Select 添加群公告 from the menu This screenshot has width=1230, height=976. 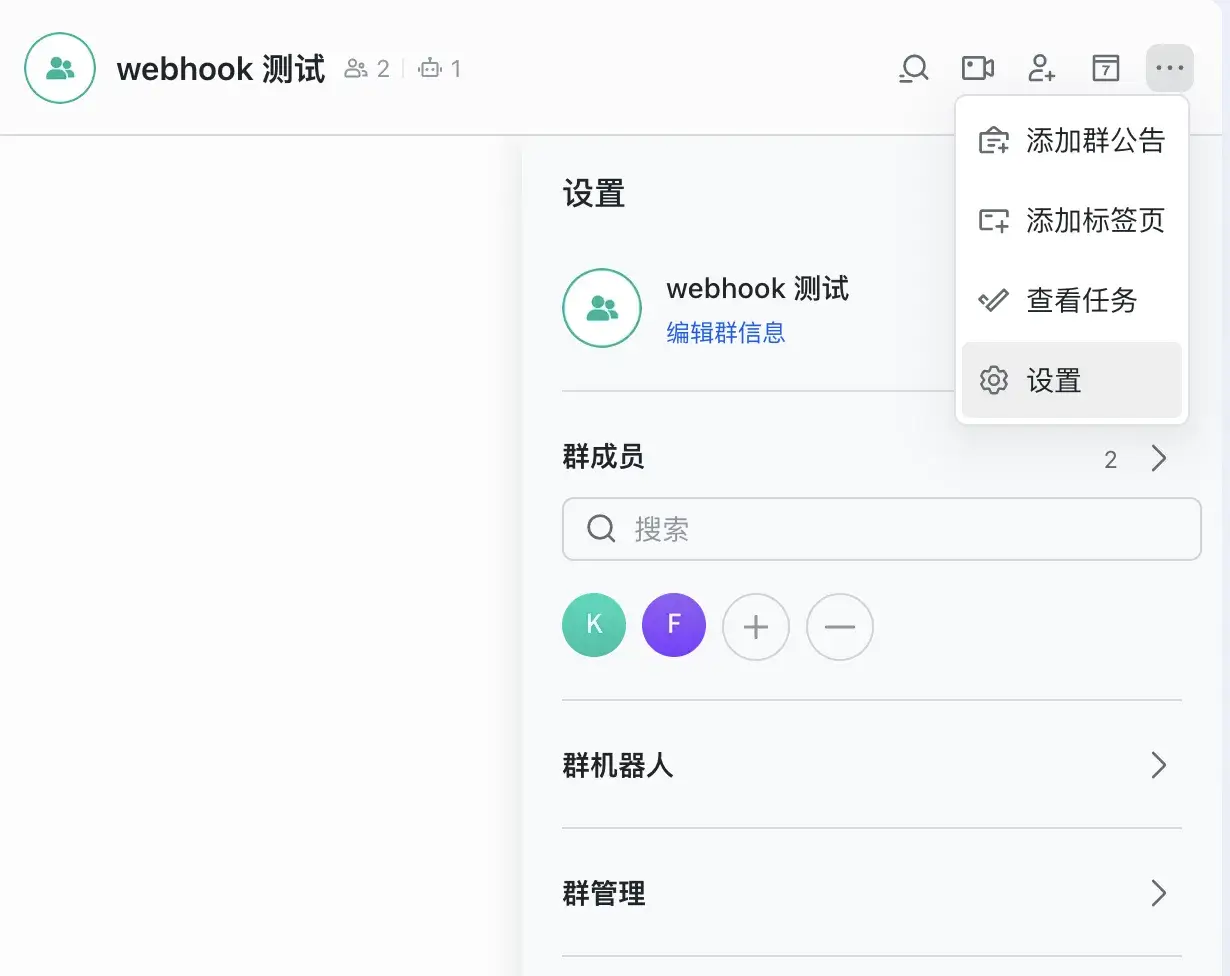tap(1071, 141)
